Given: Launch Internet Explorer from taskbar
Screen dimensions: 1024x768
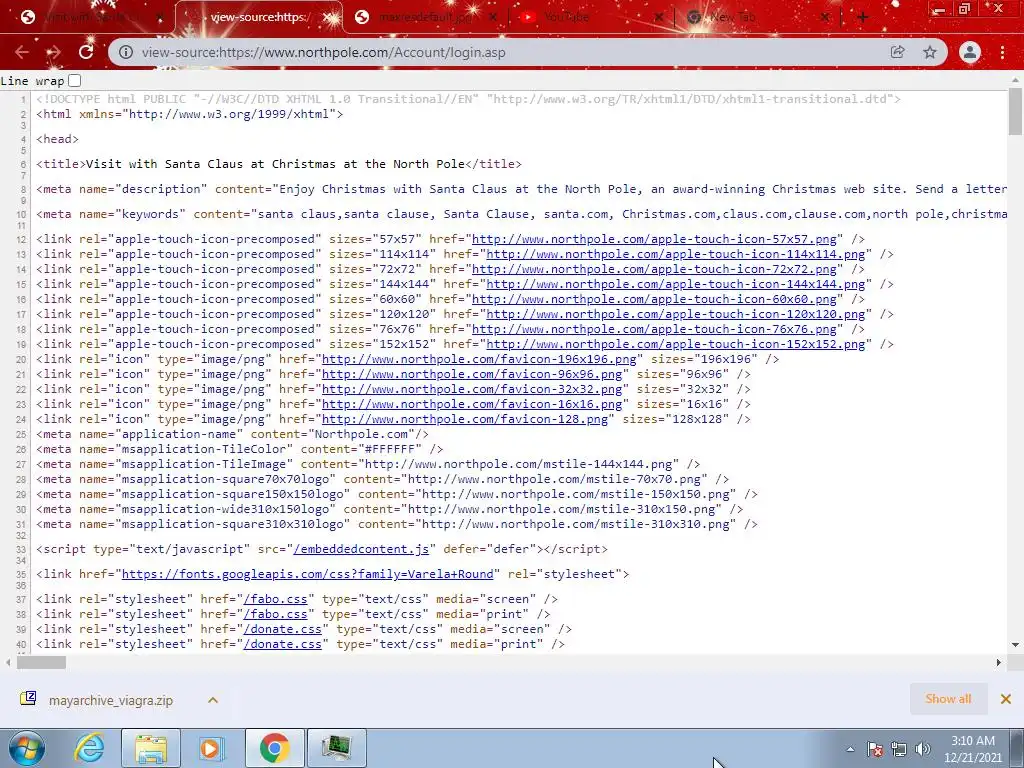Looking at the screenshot, I should [89, 748].
